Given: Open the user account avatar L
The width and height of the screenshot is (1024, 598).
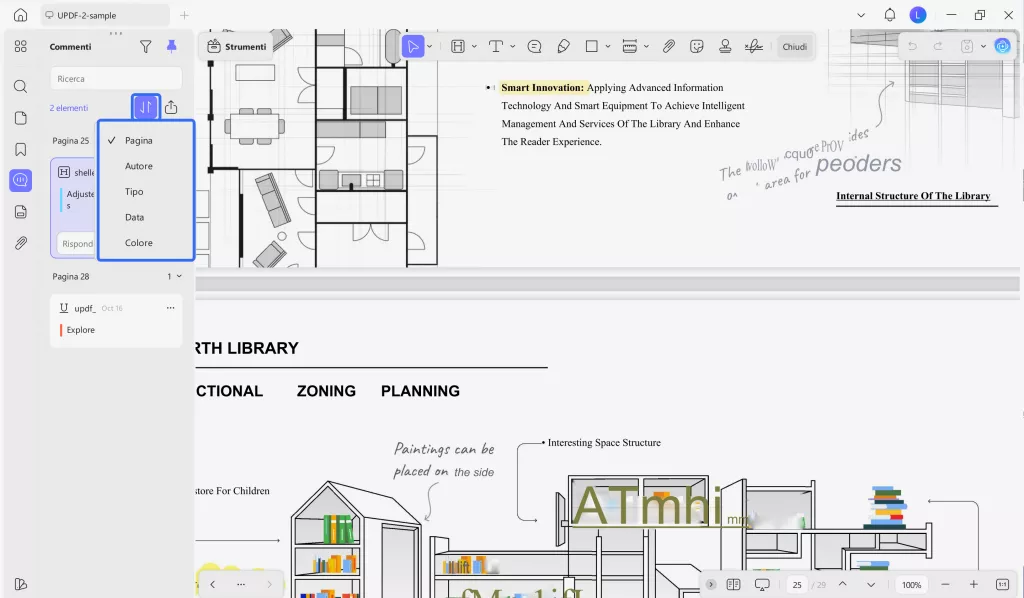Looking at the screenshot, I should tap(918, 15).
